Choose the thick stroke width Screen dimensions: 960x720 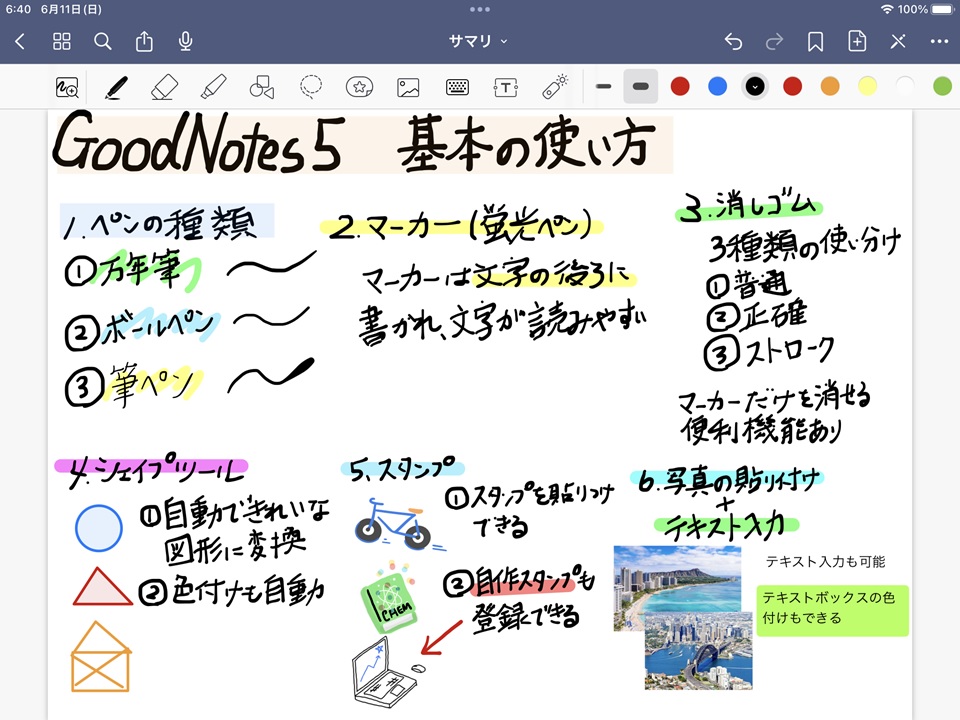640,86
